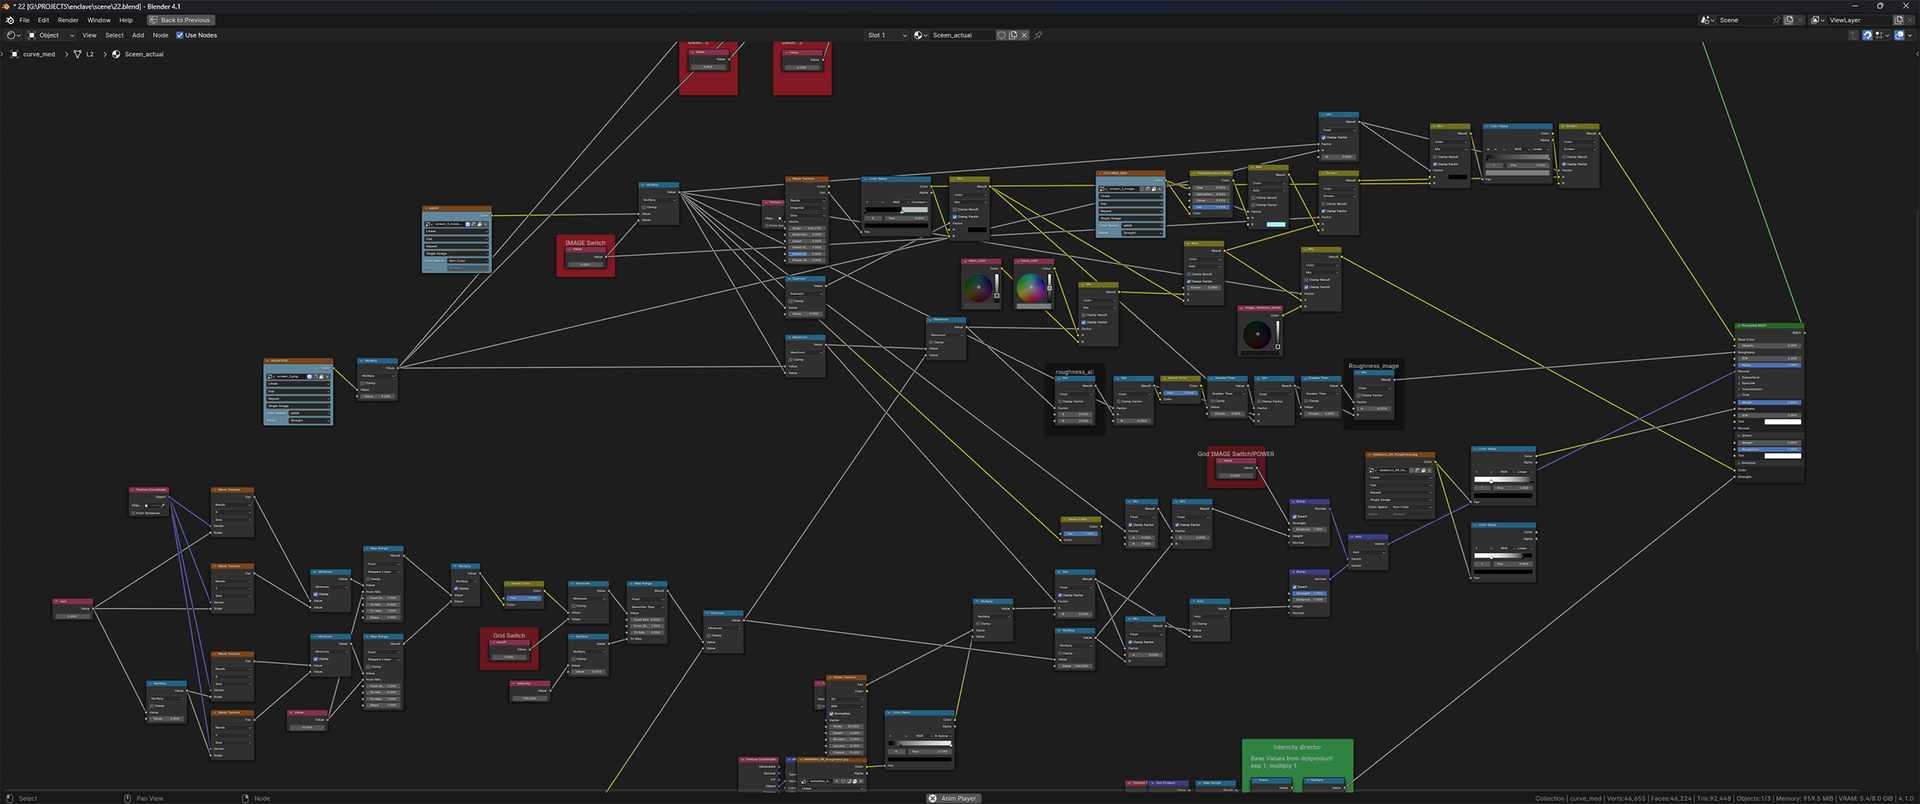The image size is (1920, 804).
Task: Toggle the node tree pin icon
Action: (x=1038, y=35)
